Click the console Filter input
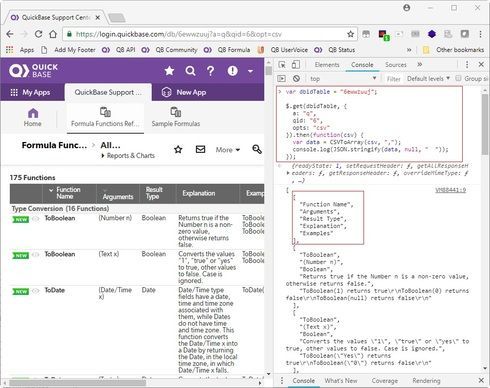Viewport: 490px width, 388px height. pyautogui.click(x=393, y=79)
